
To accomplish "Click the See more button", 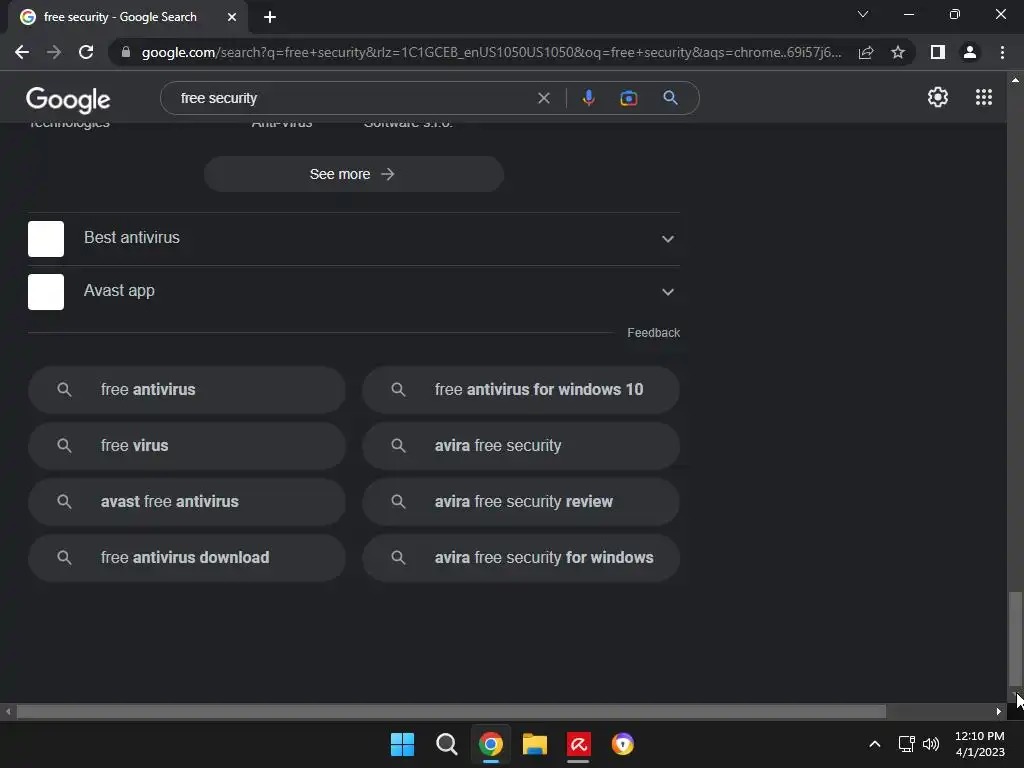I will click(353, 174).
